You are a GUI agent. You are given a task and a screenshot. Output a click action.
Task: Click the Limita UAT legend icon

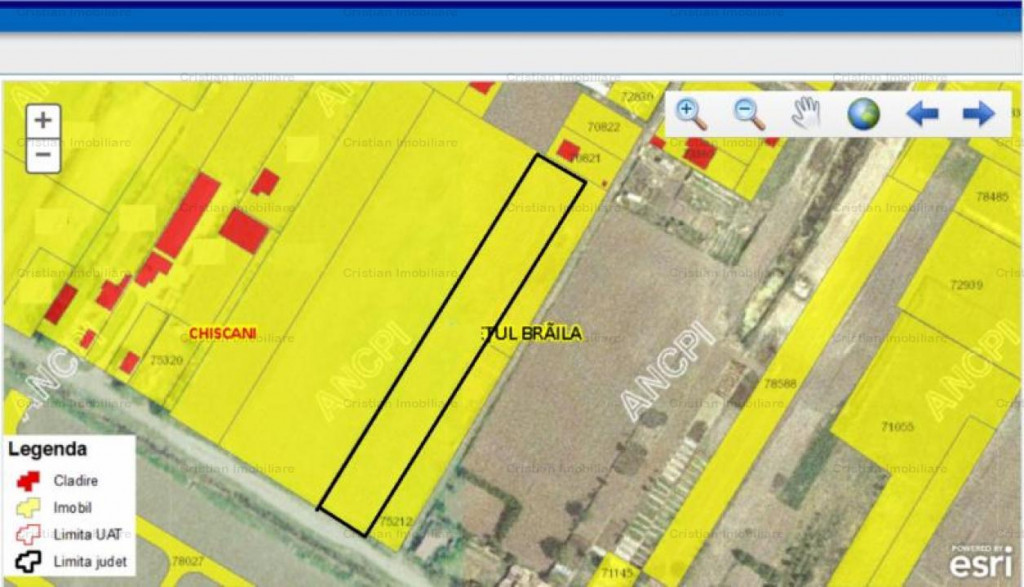coord(28,534)
